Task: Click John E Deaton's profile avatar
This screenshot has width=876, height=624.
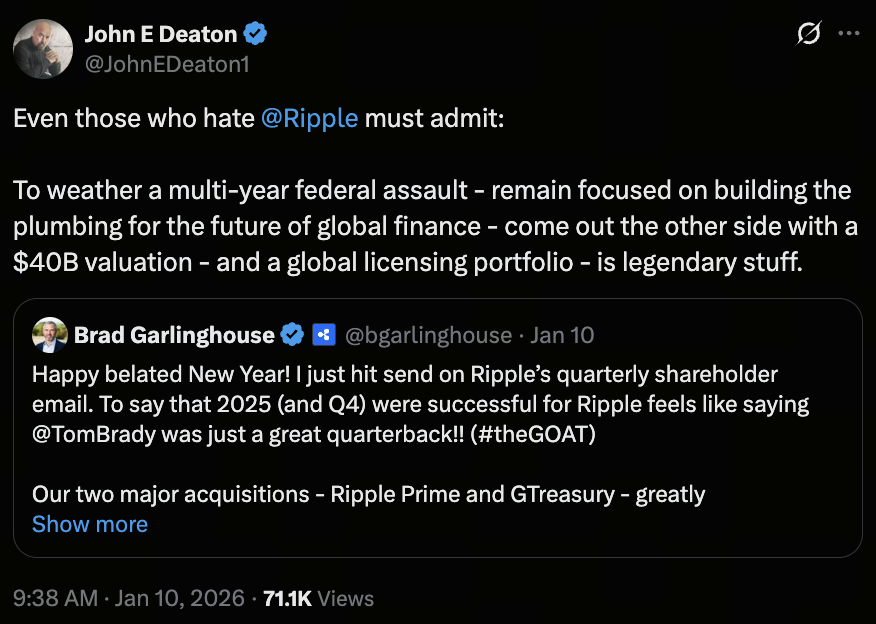Action: pos(43,48)
